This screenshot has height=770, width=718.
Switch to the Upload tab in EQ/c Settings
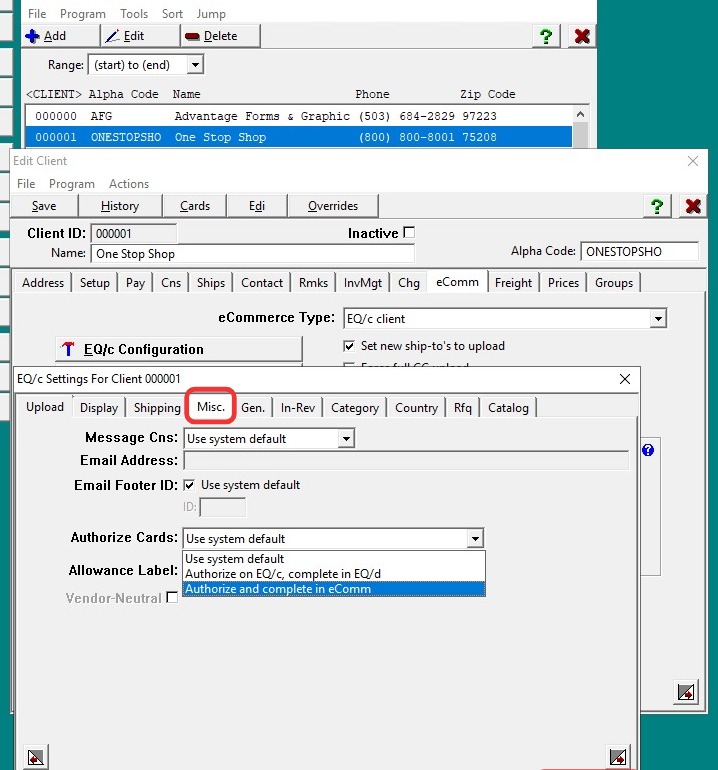point(45,407)
